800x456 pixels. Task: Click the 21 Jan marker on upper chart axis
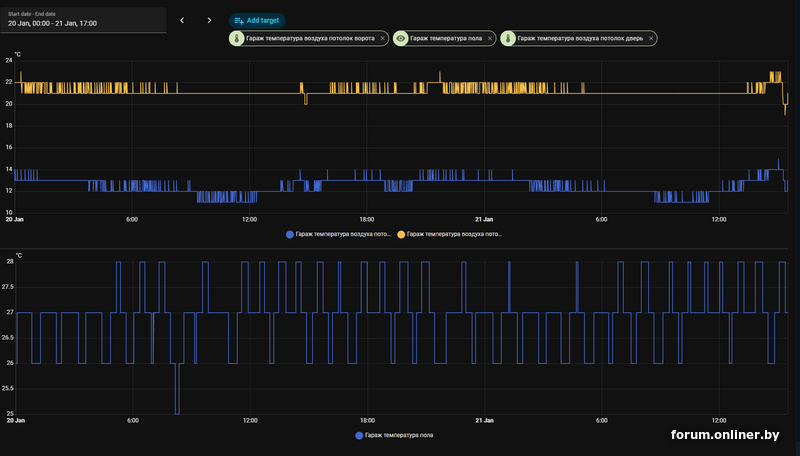click(x=483, y=219)
